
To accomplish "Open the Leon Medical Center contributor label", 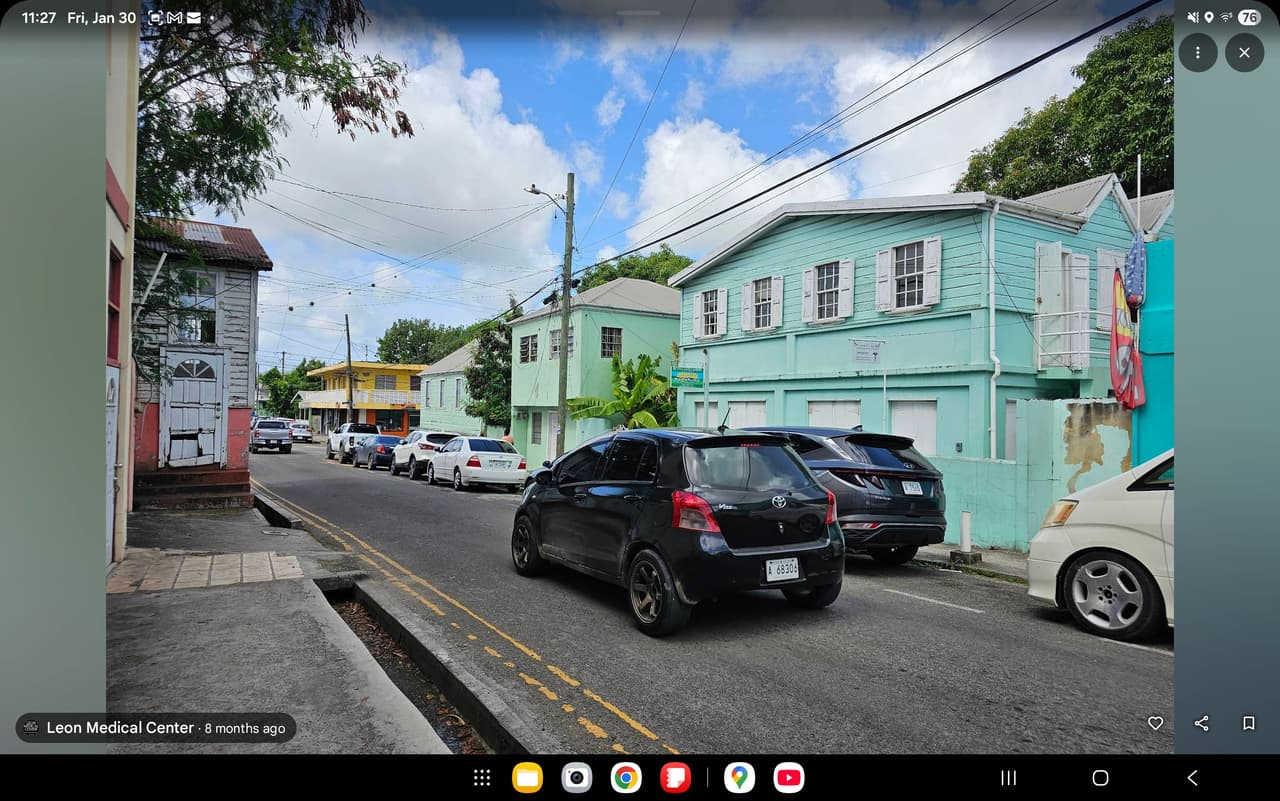I will pos(155,727).
